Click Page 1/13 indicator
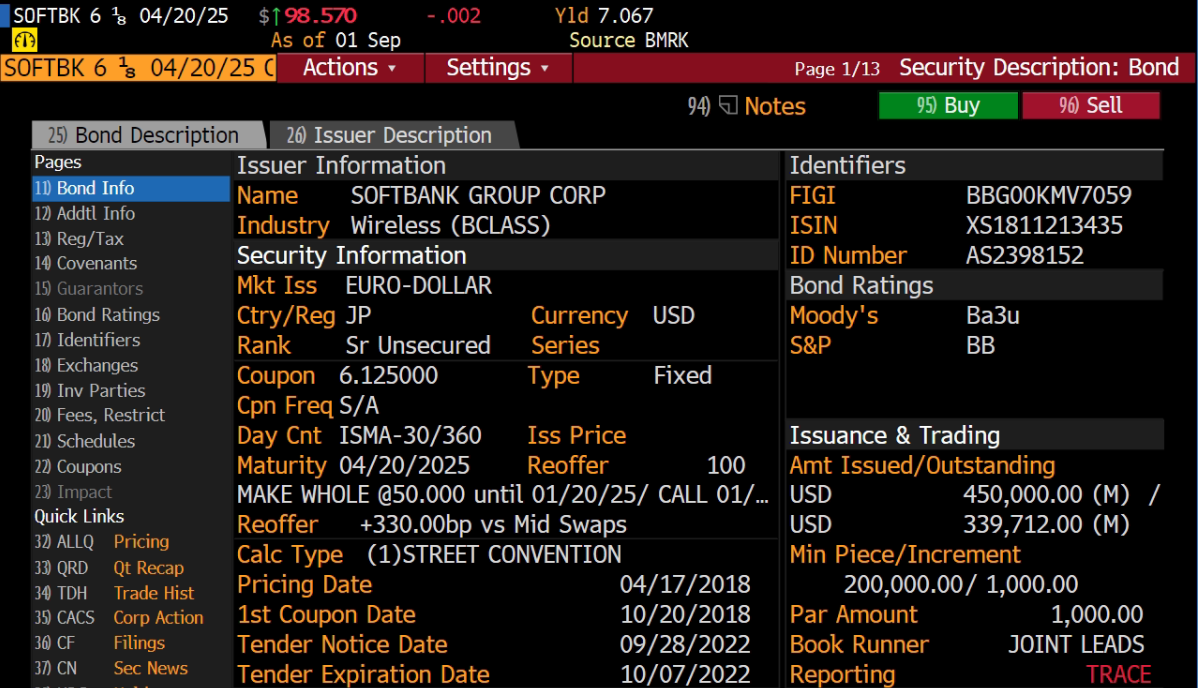 point(837,69)
